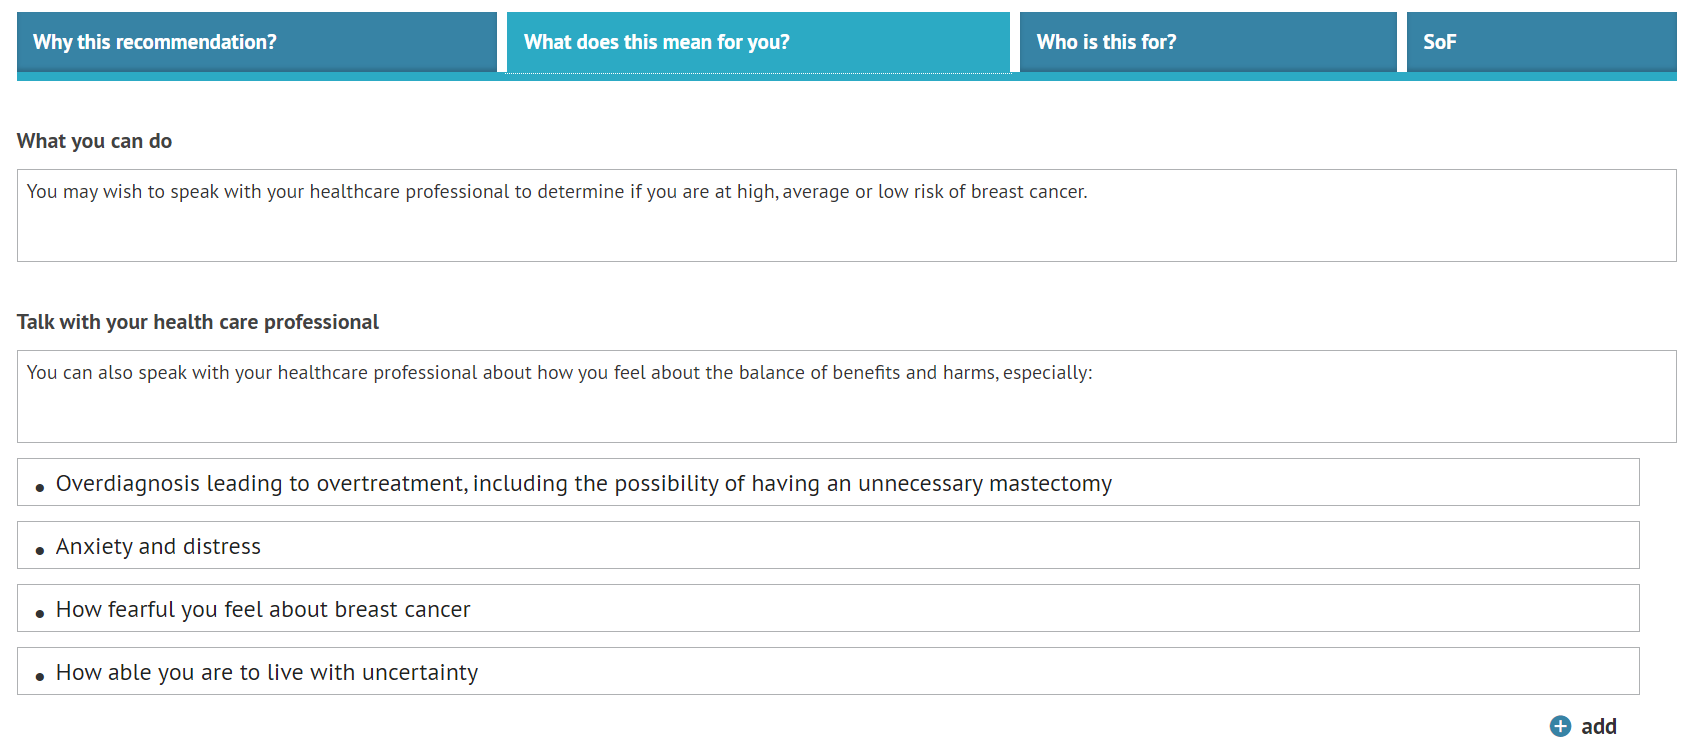Edit the healthcare professional description field
This screenshot has height=754, width=1695.
point(846,396)
